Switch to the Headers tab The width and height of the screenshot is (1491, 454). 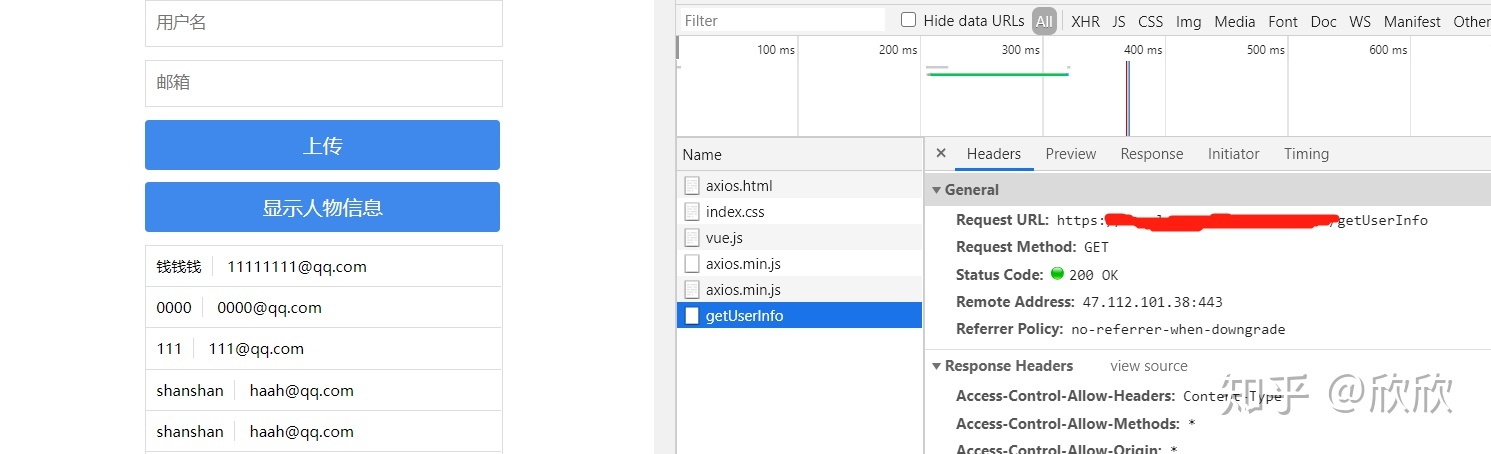(x=994, y=154)
